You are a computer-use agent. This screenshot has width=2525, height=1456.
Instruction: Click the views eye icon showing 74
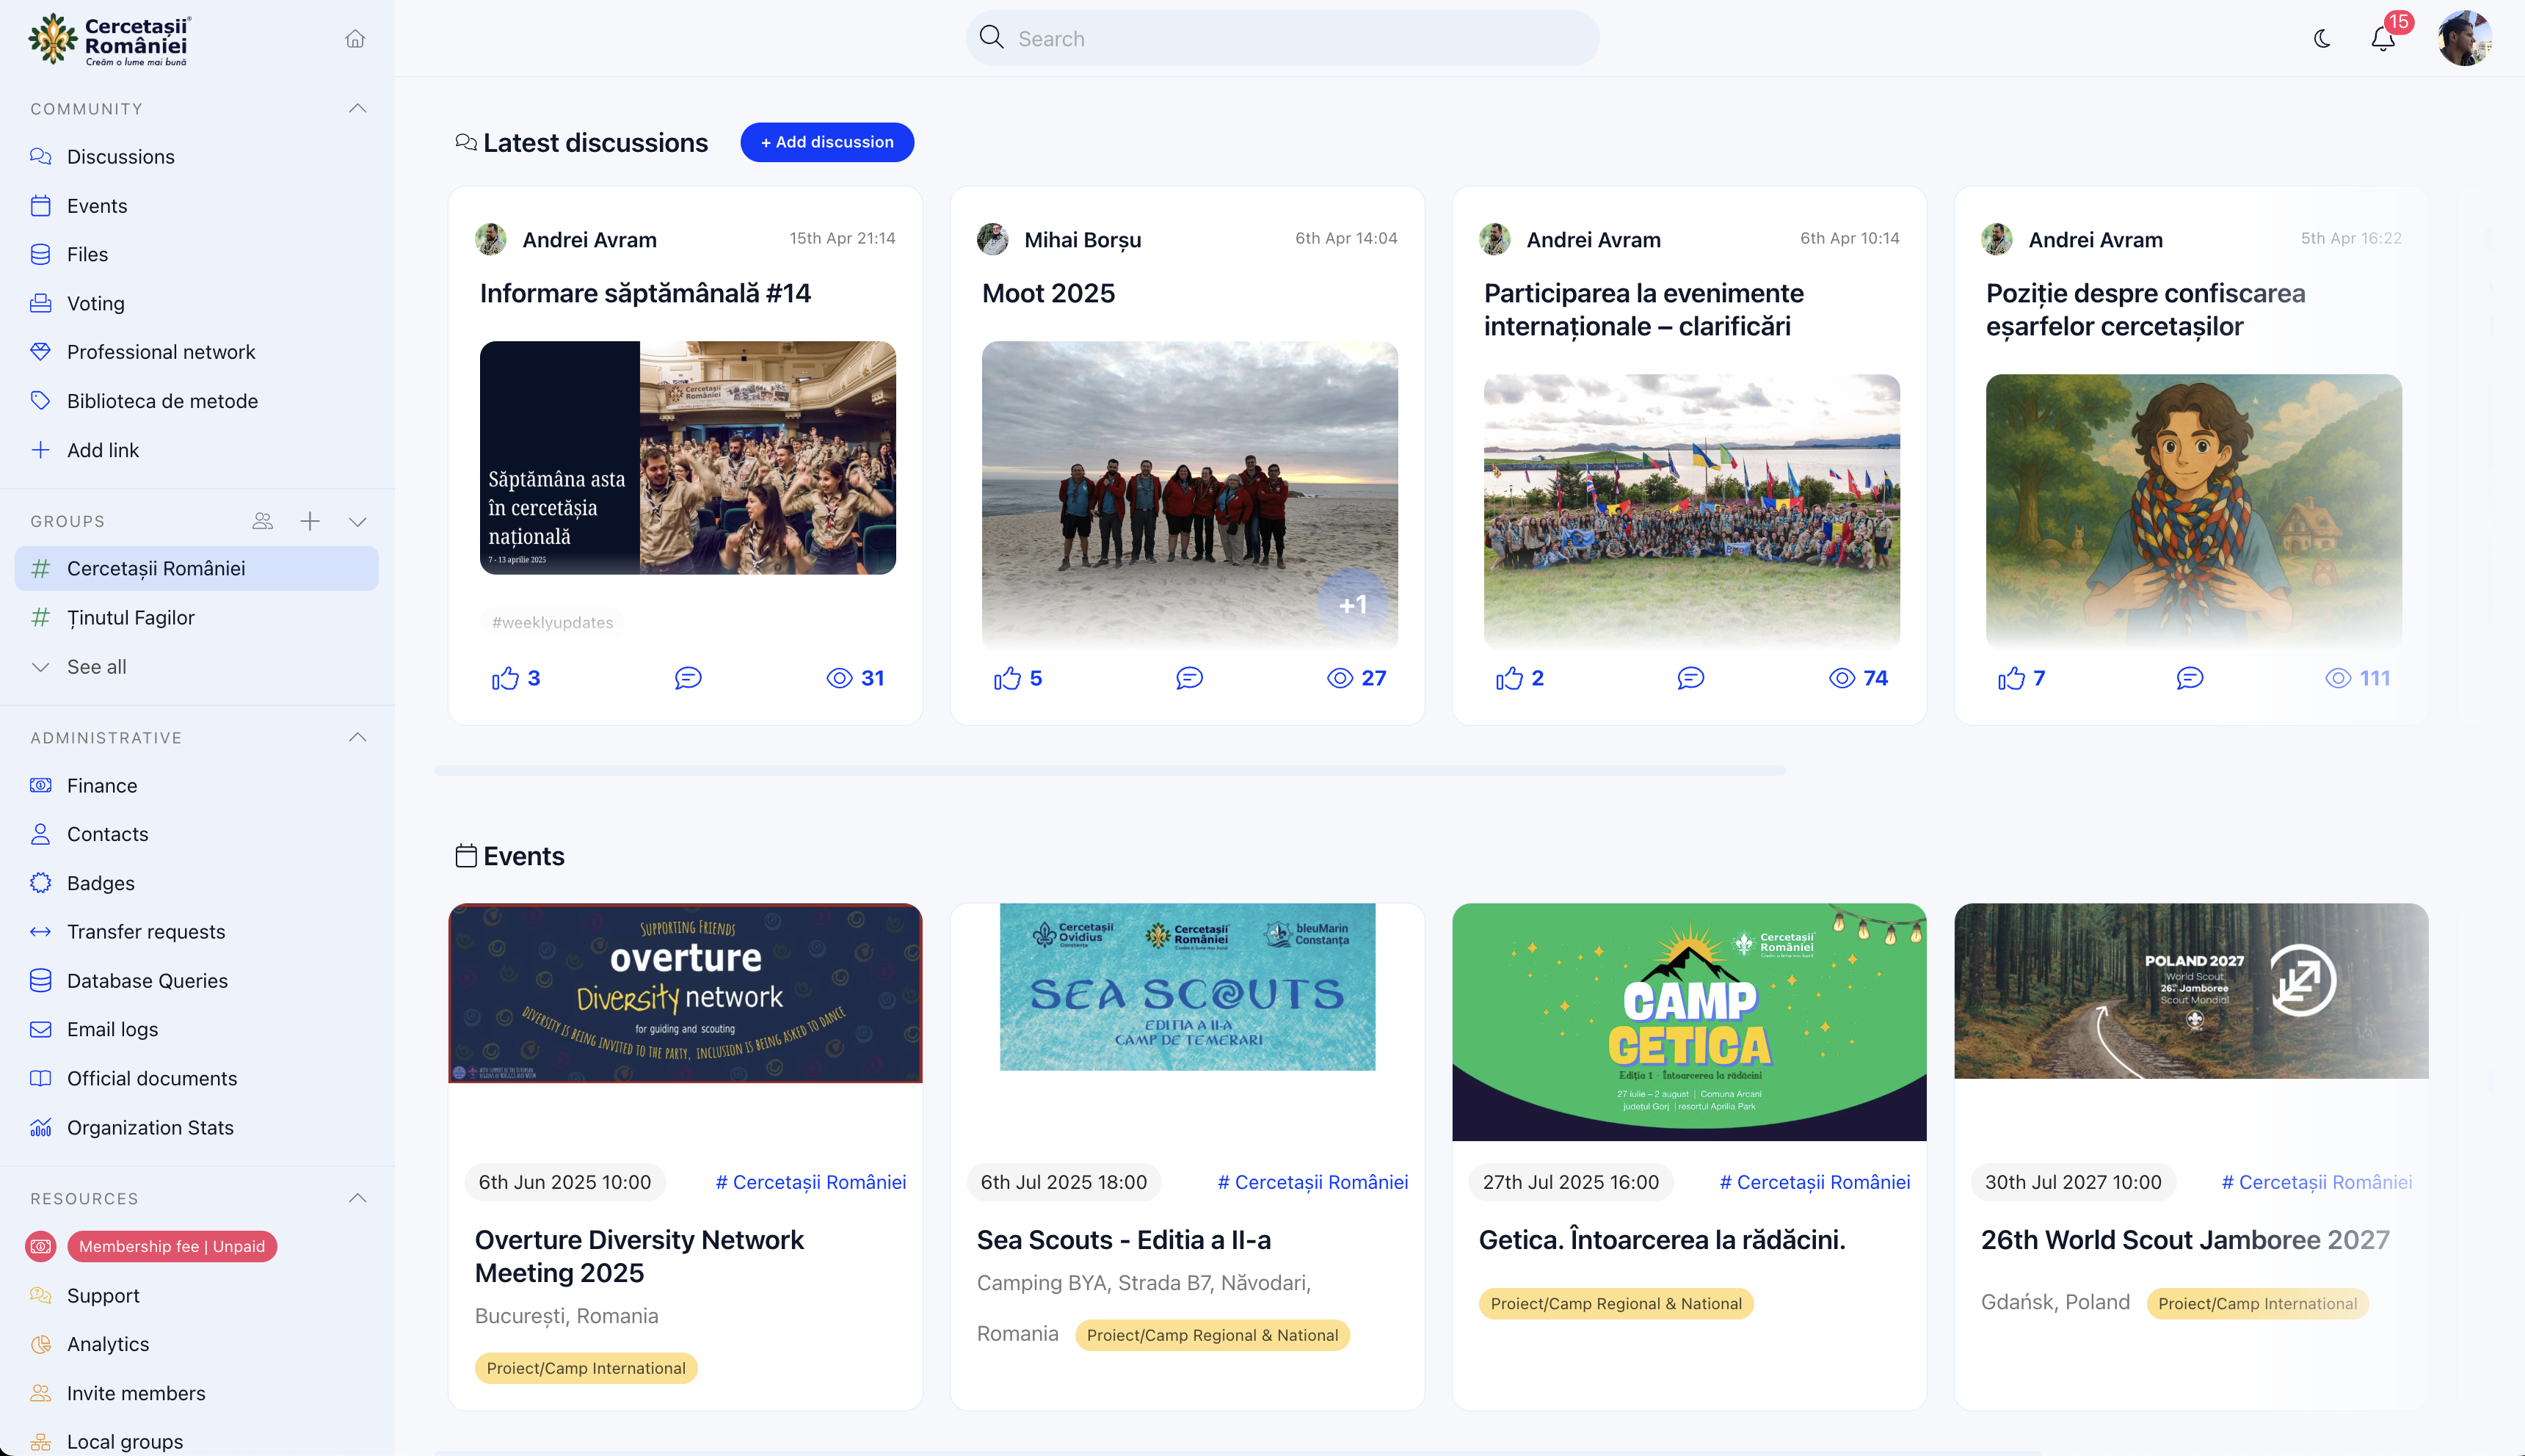tap(1841, 678)
